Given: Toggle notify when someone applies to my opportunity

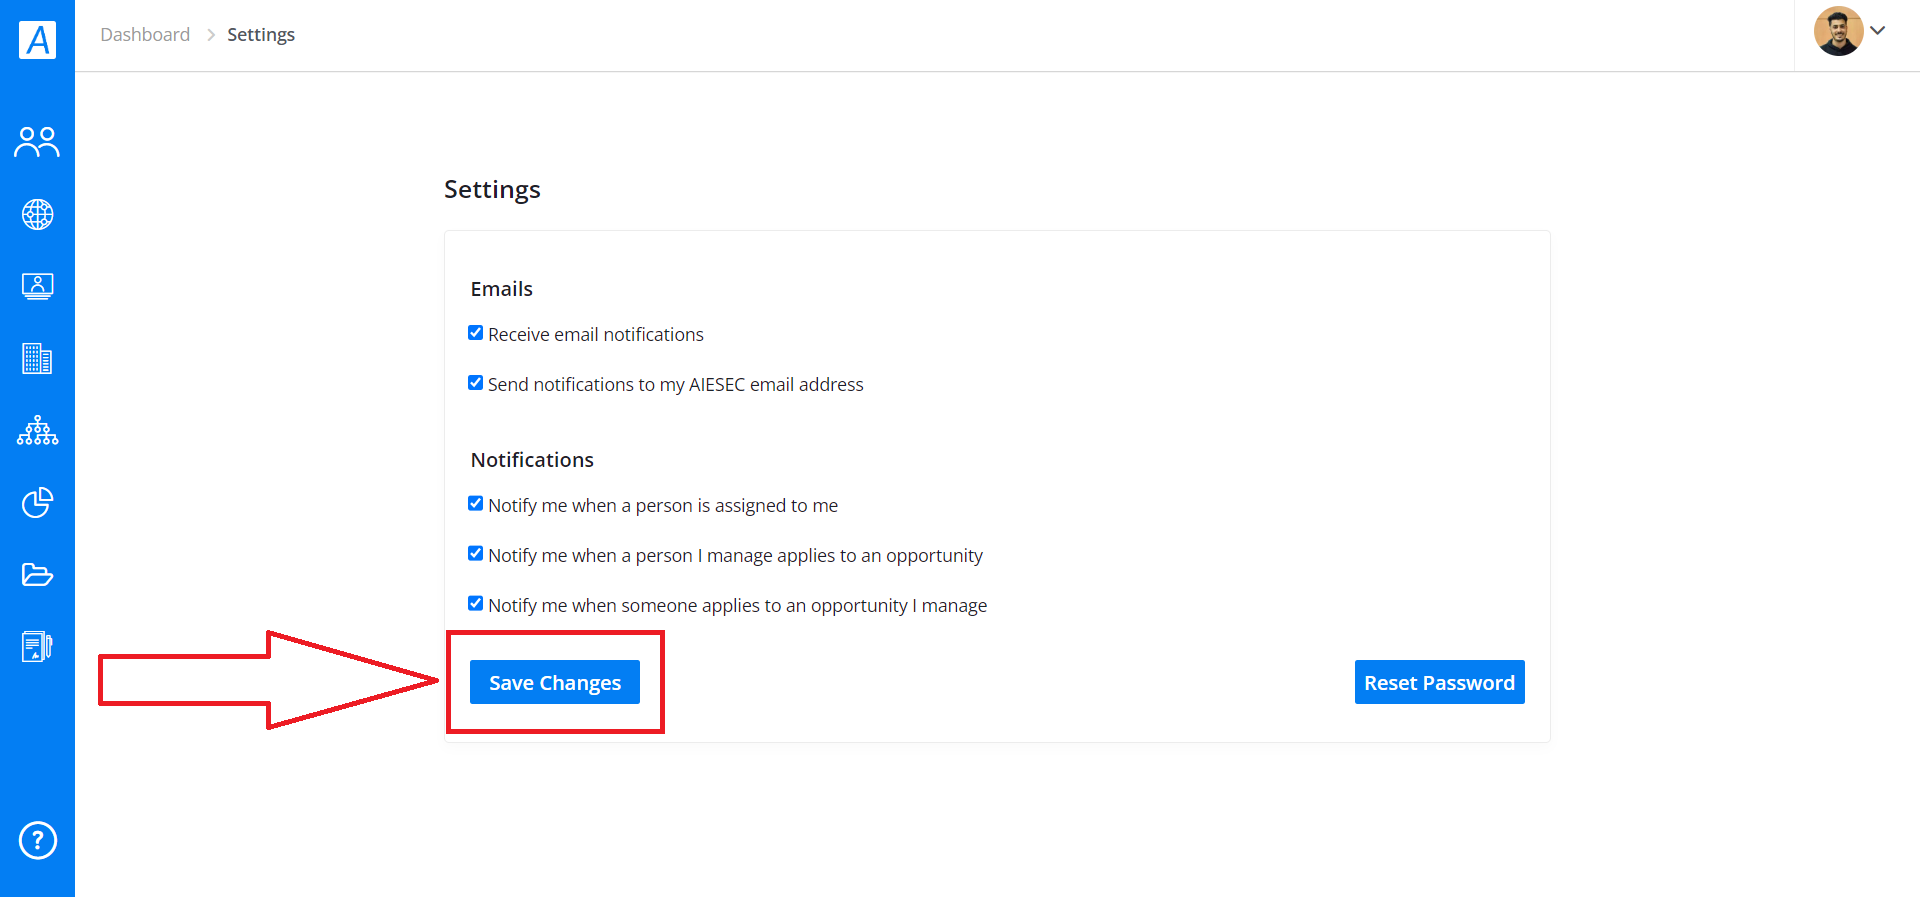Looking at the screenshot, I should point(476,604).
